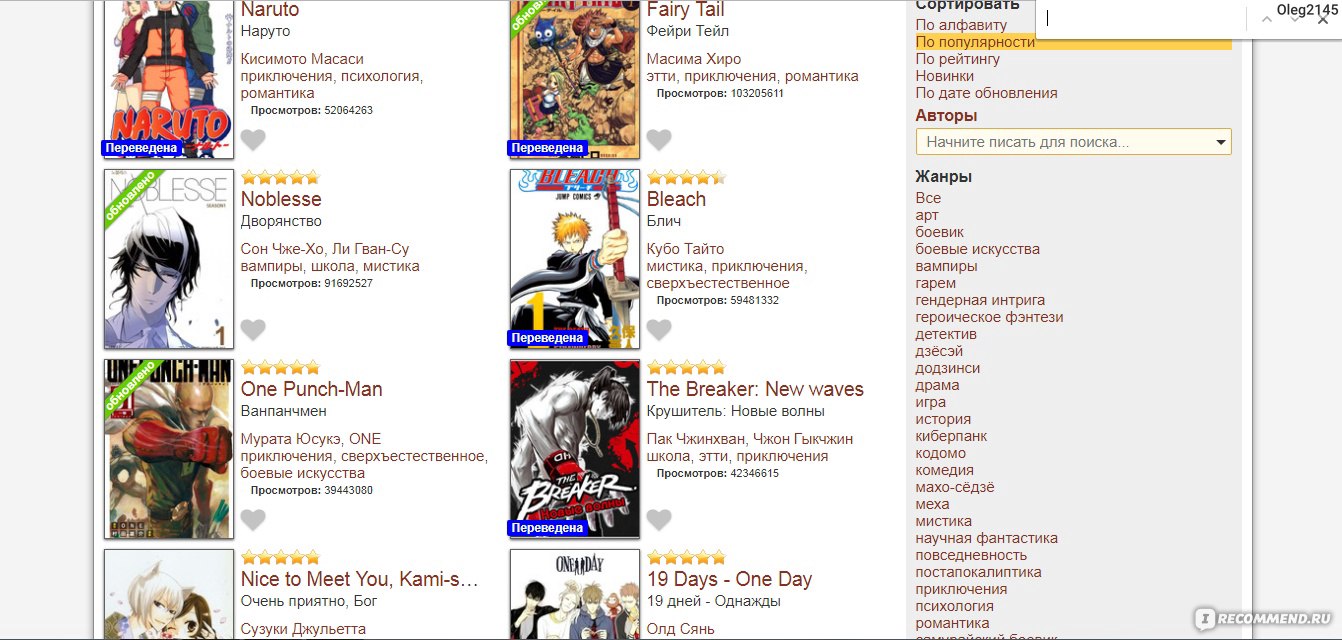Screen dimensions: 1342x640
Task: Filter by genre вампиры in sidebar
Action: (946, 266)
